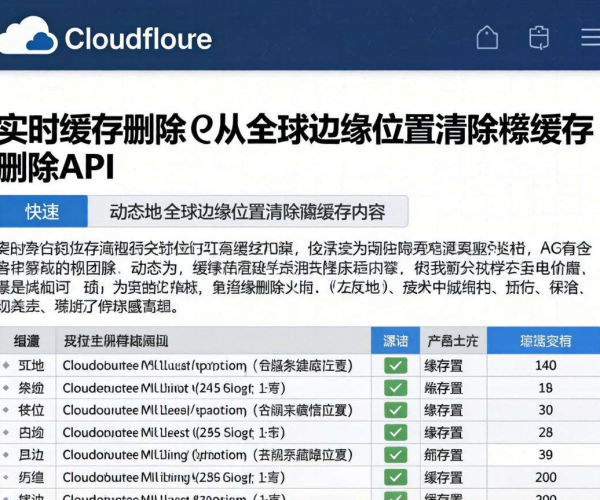Click the page heading ending with 删除API
The height and width of the screenshot is (500, 600).
297,148
